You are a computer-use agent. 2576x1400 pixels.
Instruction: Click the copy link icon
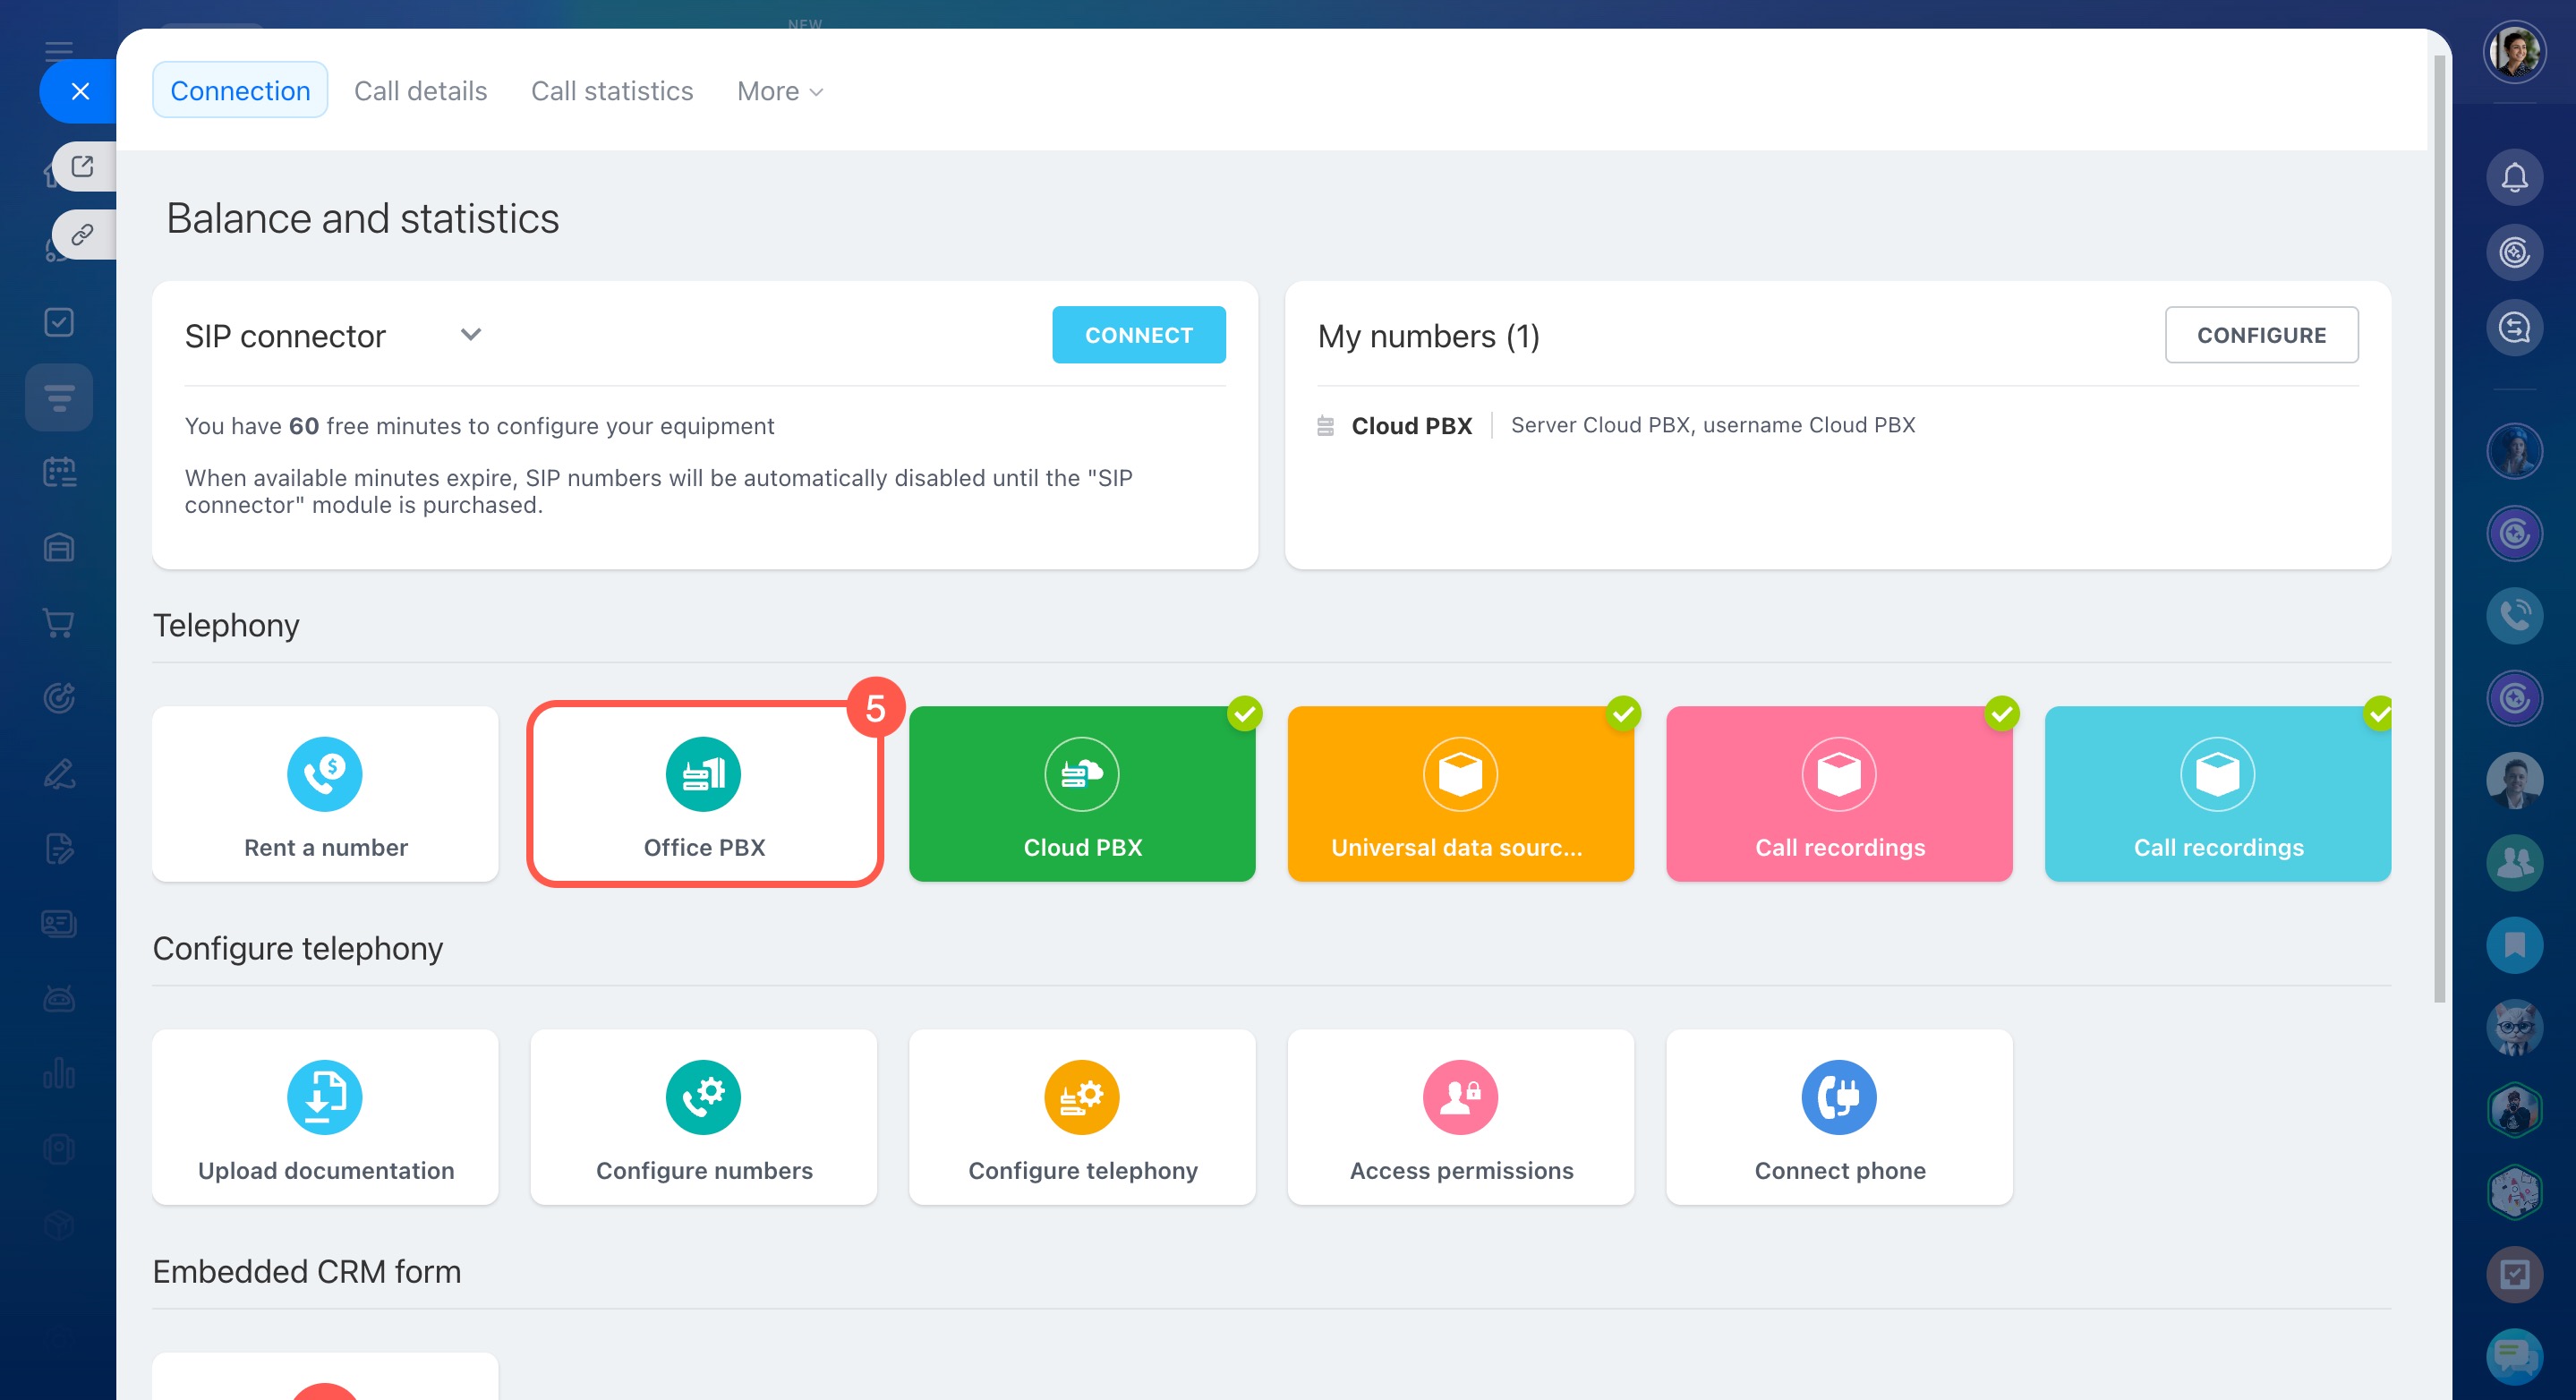click(83, 235)
